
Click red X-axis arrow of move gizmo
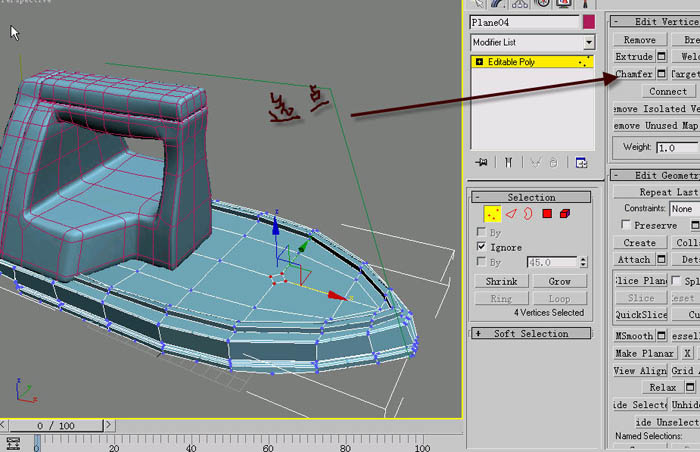[337, 296]
